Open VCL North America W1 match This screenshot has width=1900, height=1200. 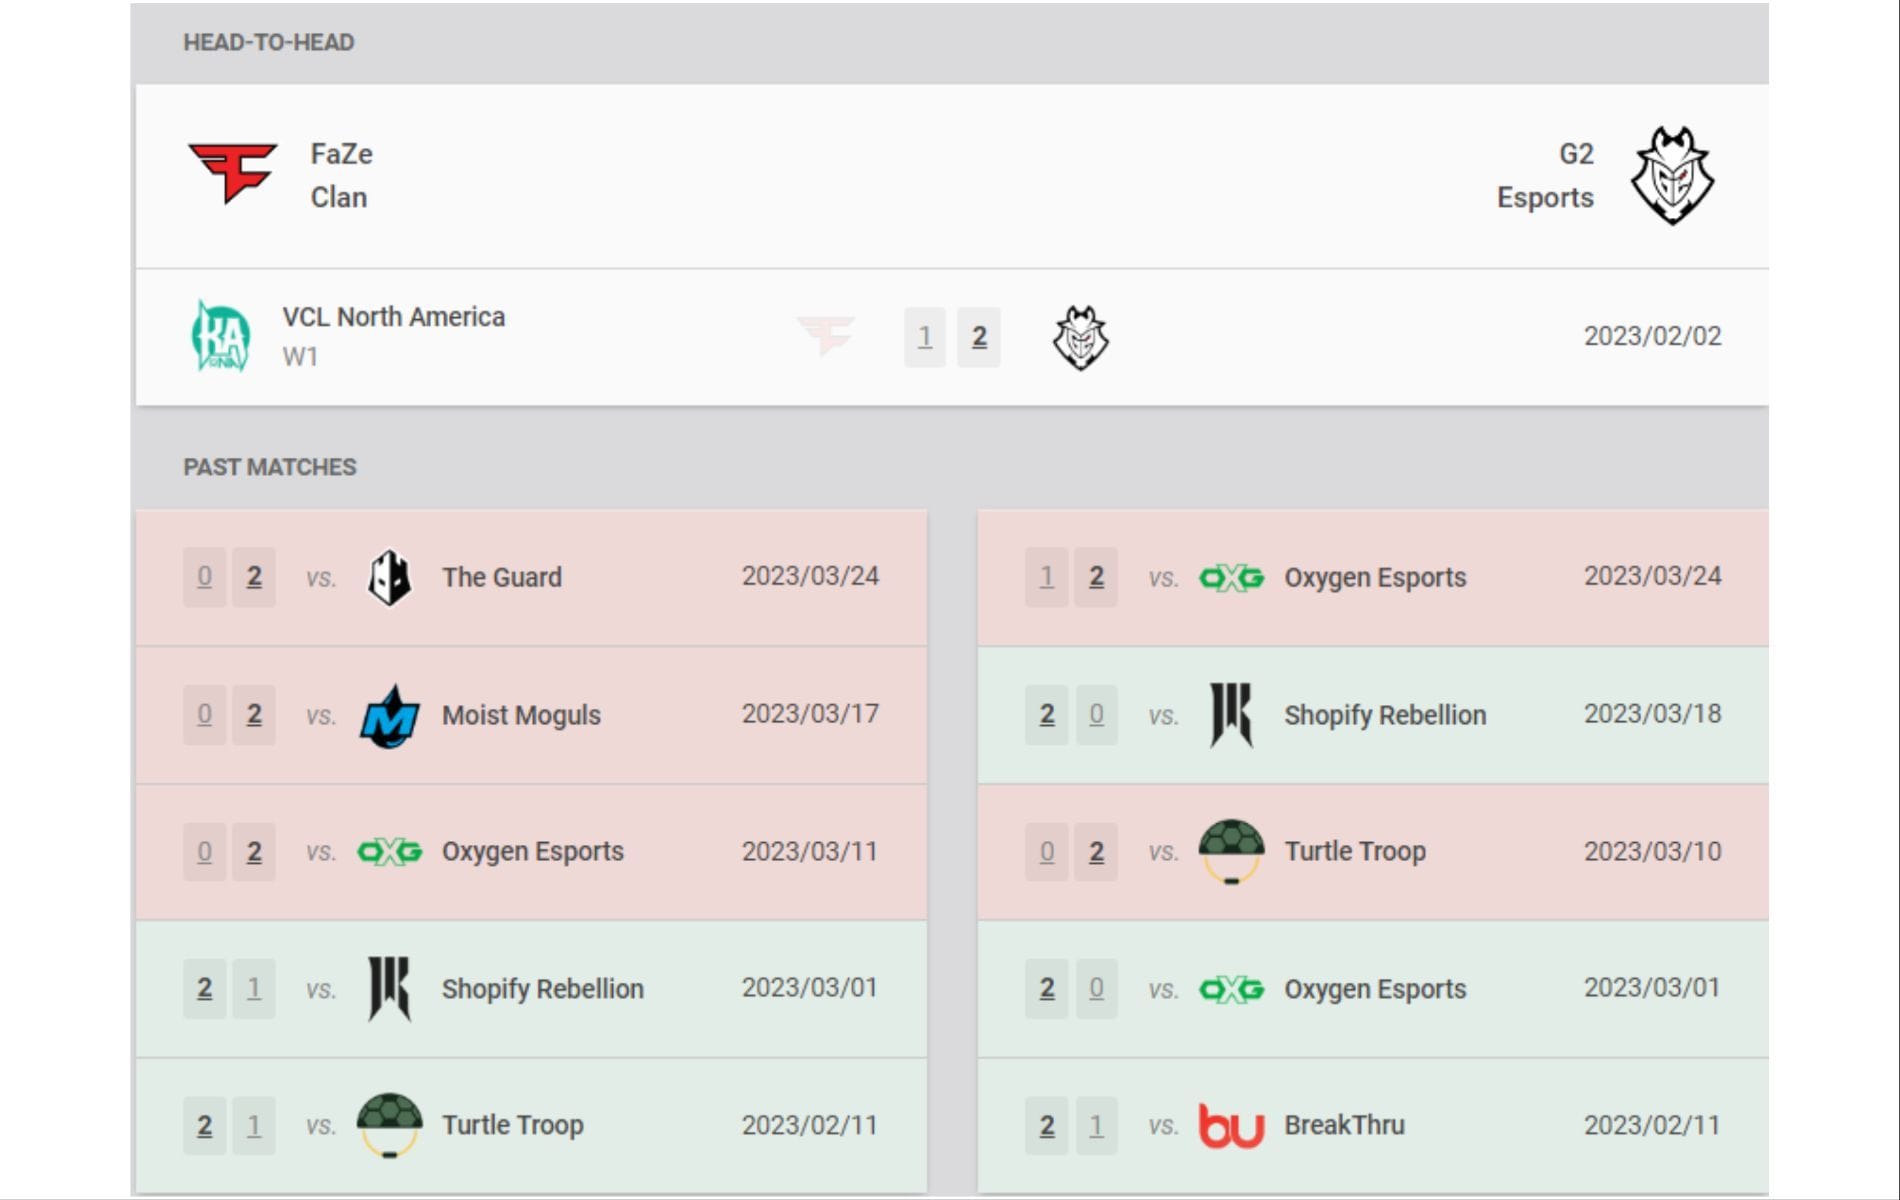393,317
